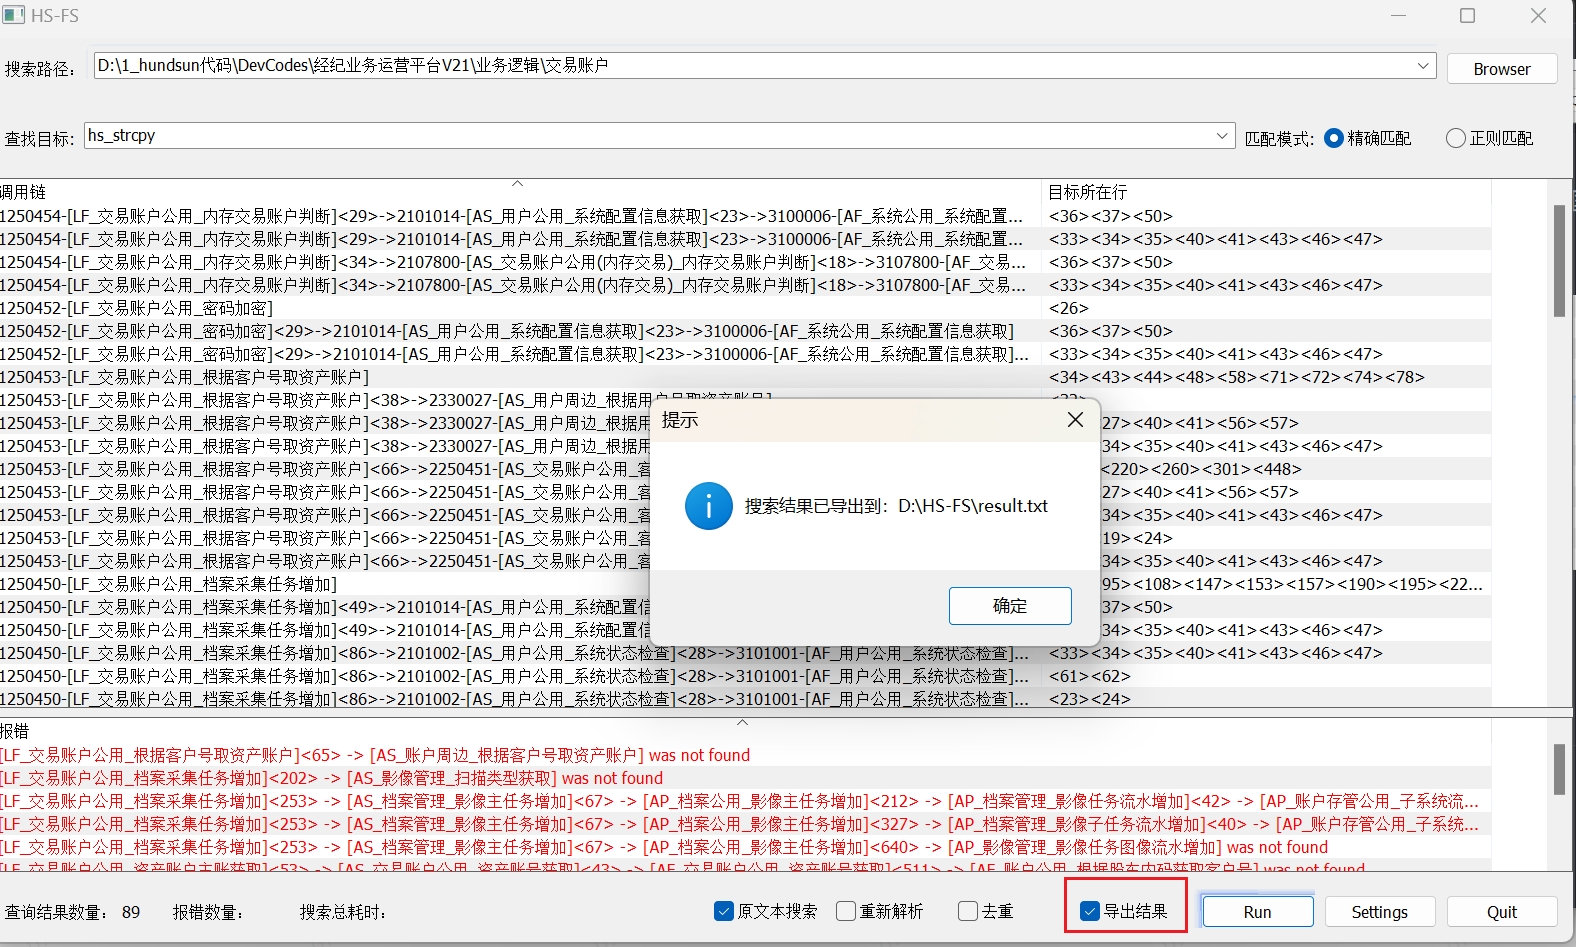Expand the 查找目标 dropdown arrow
1576x947 pixels.
(1222, 136)
